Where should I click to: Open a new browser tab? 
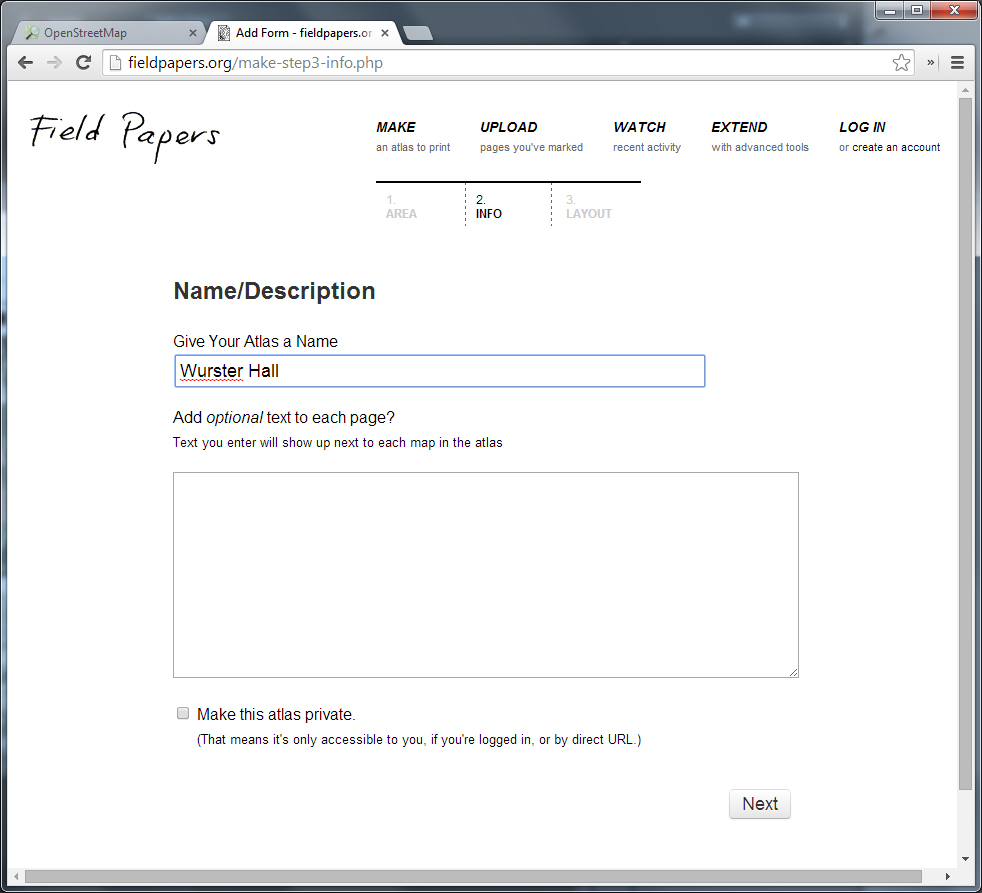tap(418, 33)
